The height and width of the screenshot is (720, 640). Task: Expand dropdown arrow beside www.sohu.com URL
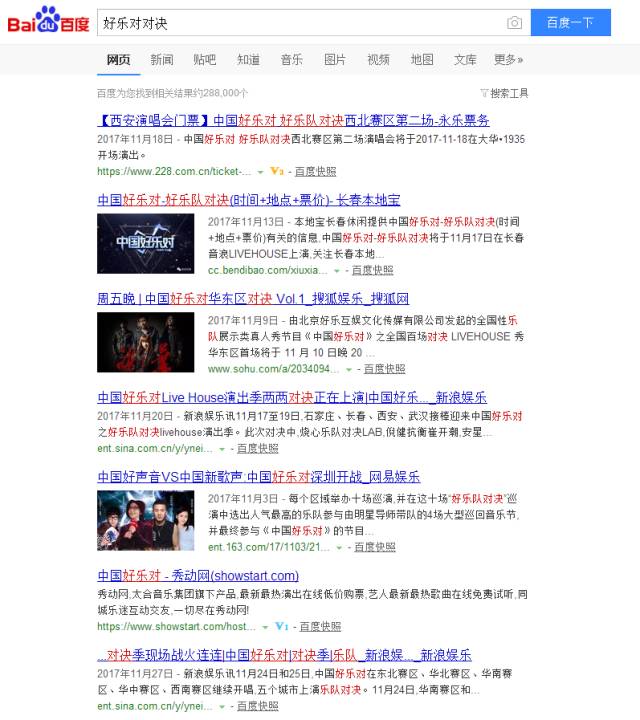[x=348, y=370]
